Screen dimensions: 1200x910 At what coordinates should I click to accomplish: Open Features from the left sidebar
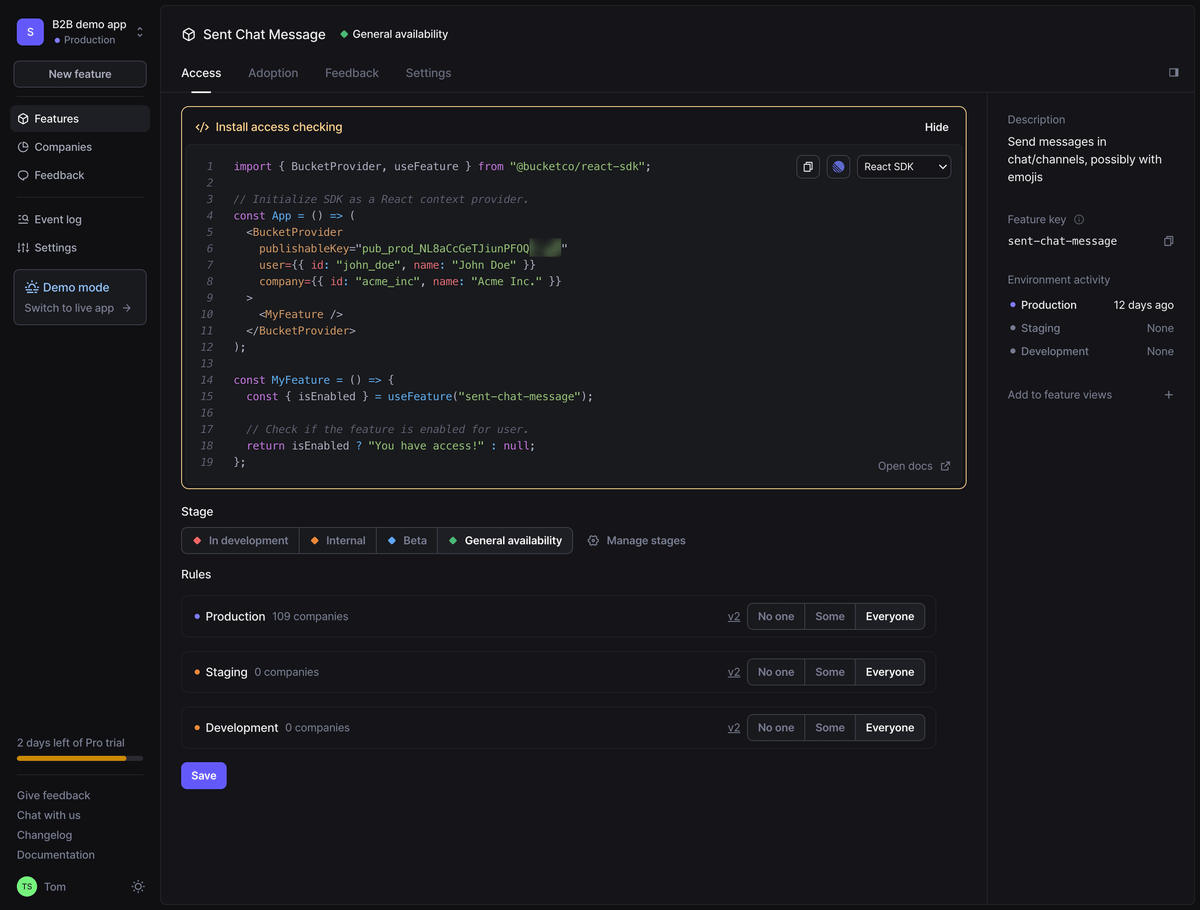(x=80, y=119)
